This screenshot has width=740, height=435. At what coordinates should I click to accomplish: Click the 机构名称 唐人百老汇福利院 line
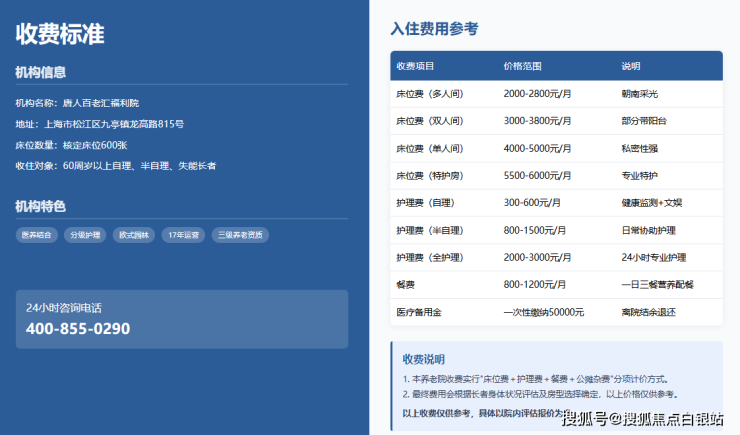click(77, 103)
